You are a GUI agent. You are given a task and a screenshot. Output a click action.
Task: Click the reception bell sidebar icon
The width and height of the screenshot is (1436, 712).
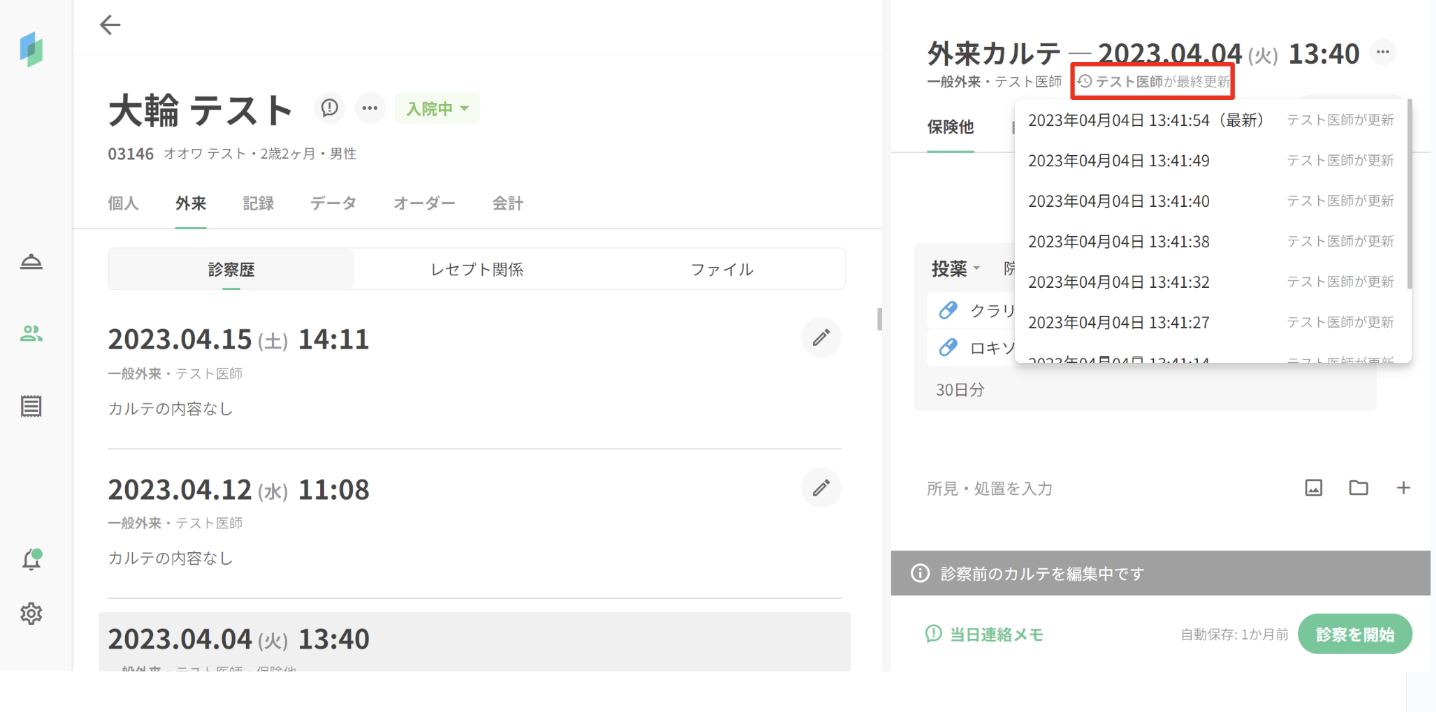(x=31, y=262)
